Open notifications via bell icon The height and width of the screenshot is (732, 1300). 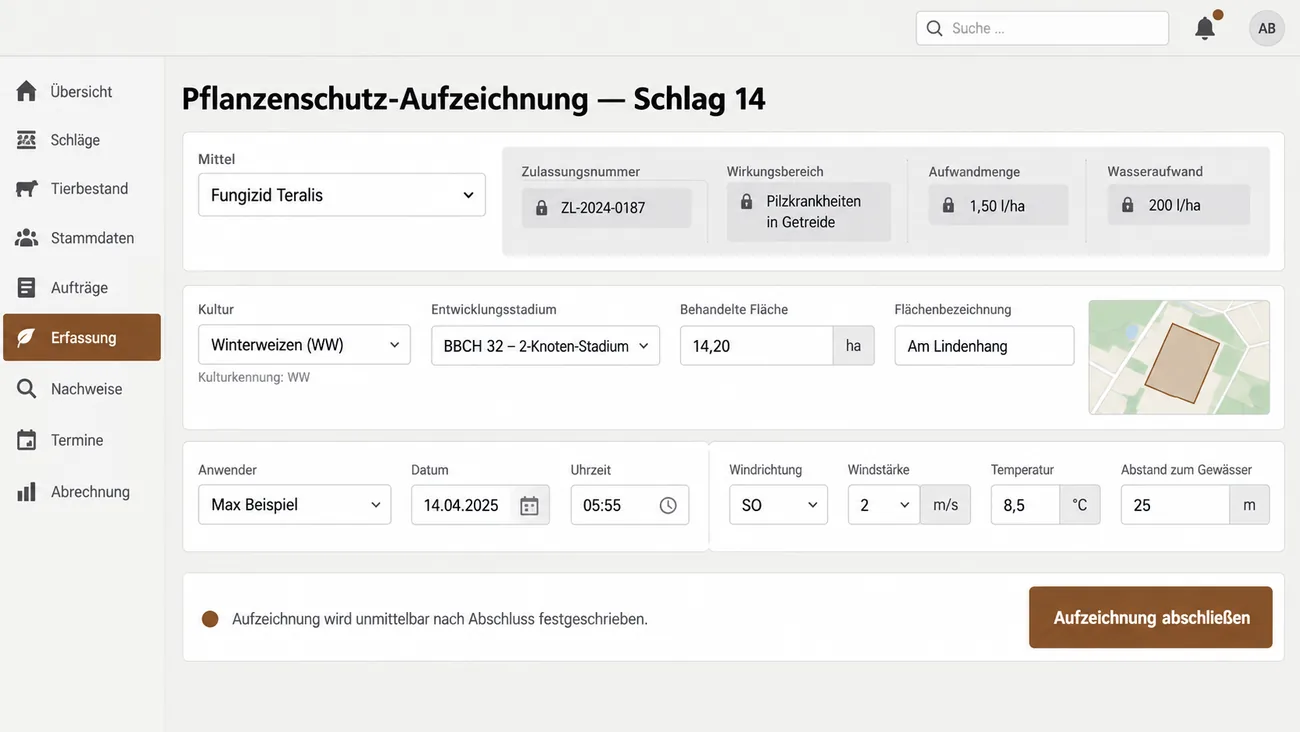pos(1206,28)
